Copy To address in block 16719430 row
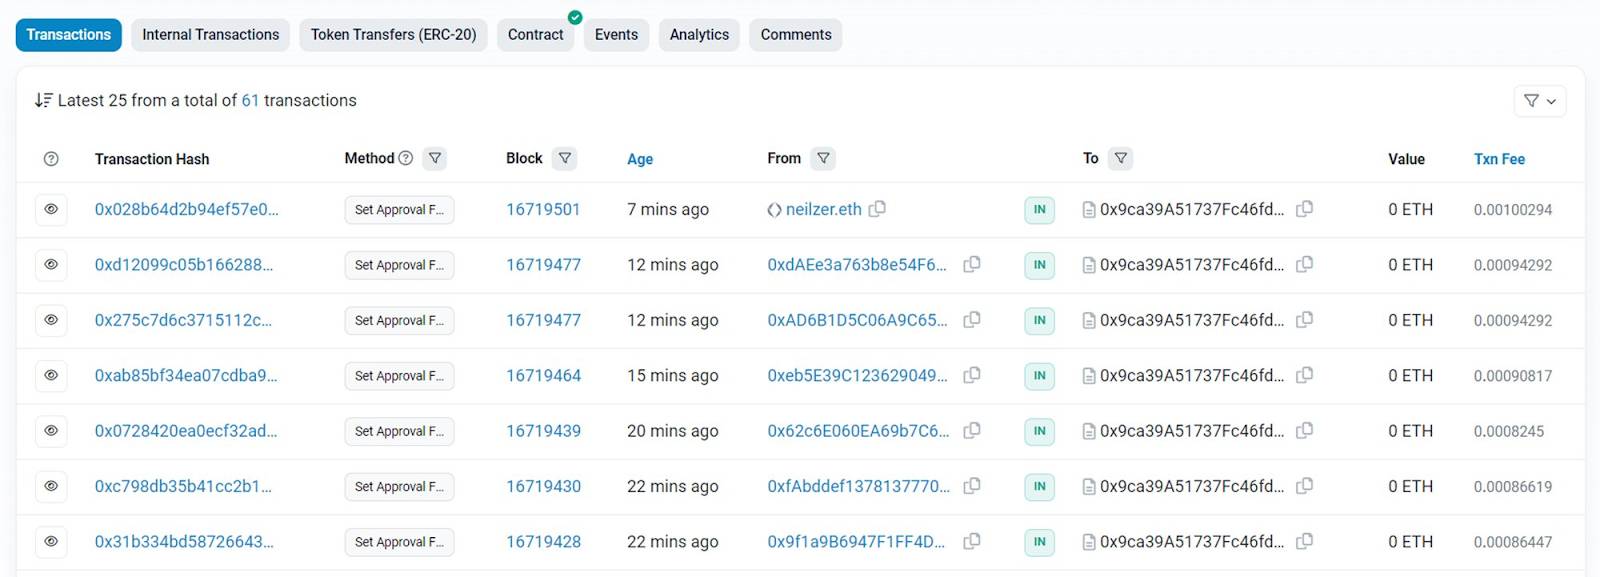Screen dimensions: 1600x577 tap(1304, 486)
